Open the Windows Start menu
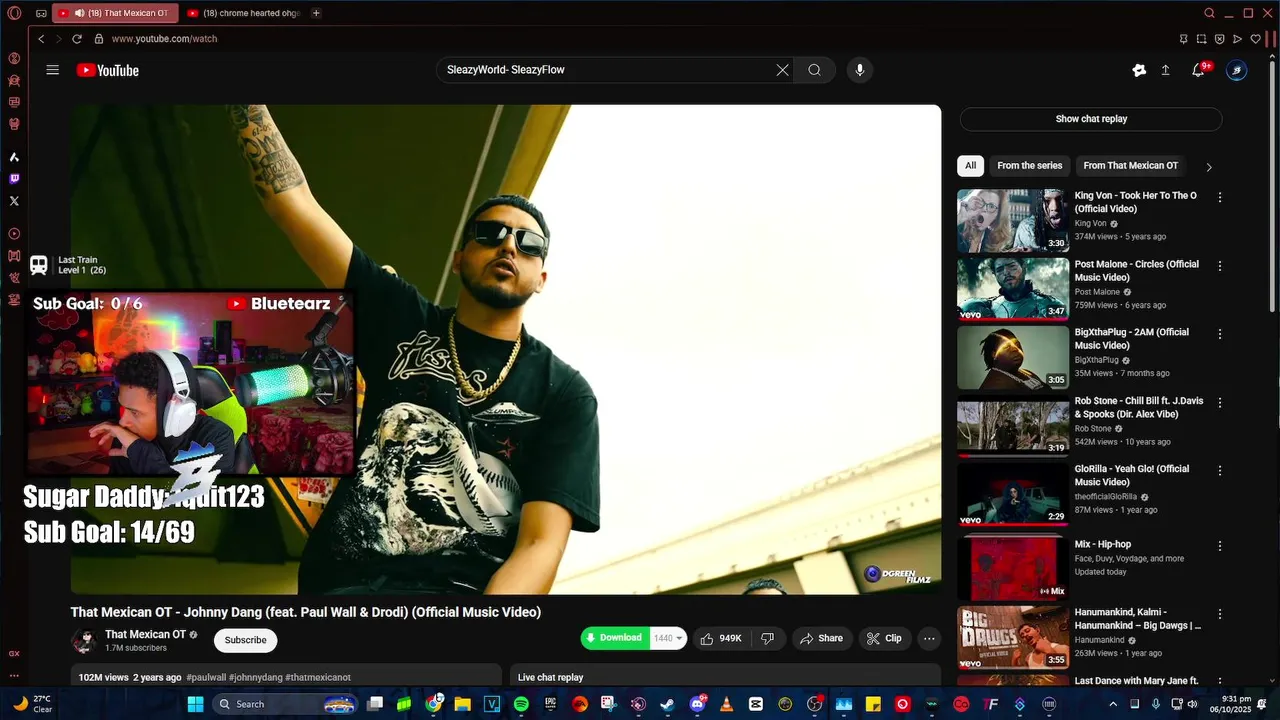Screen dimensions: 1280x720 (x=195, y=704)
